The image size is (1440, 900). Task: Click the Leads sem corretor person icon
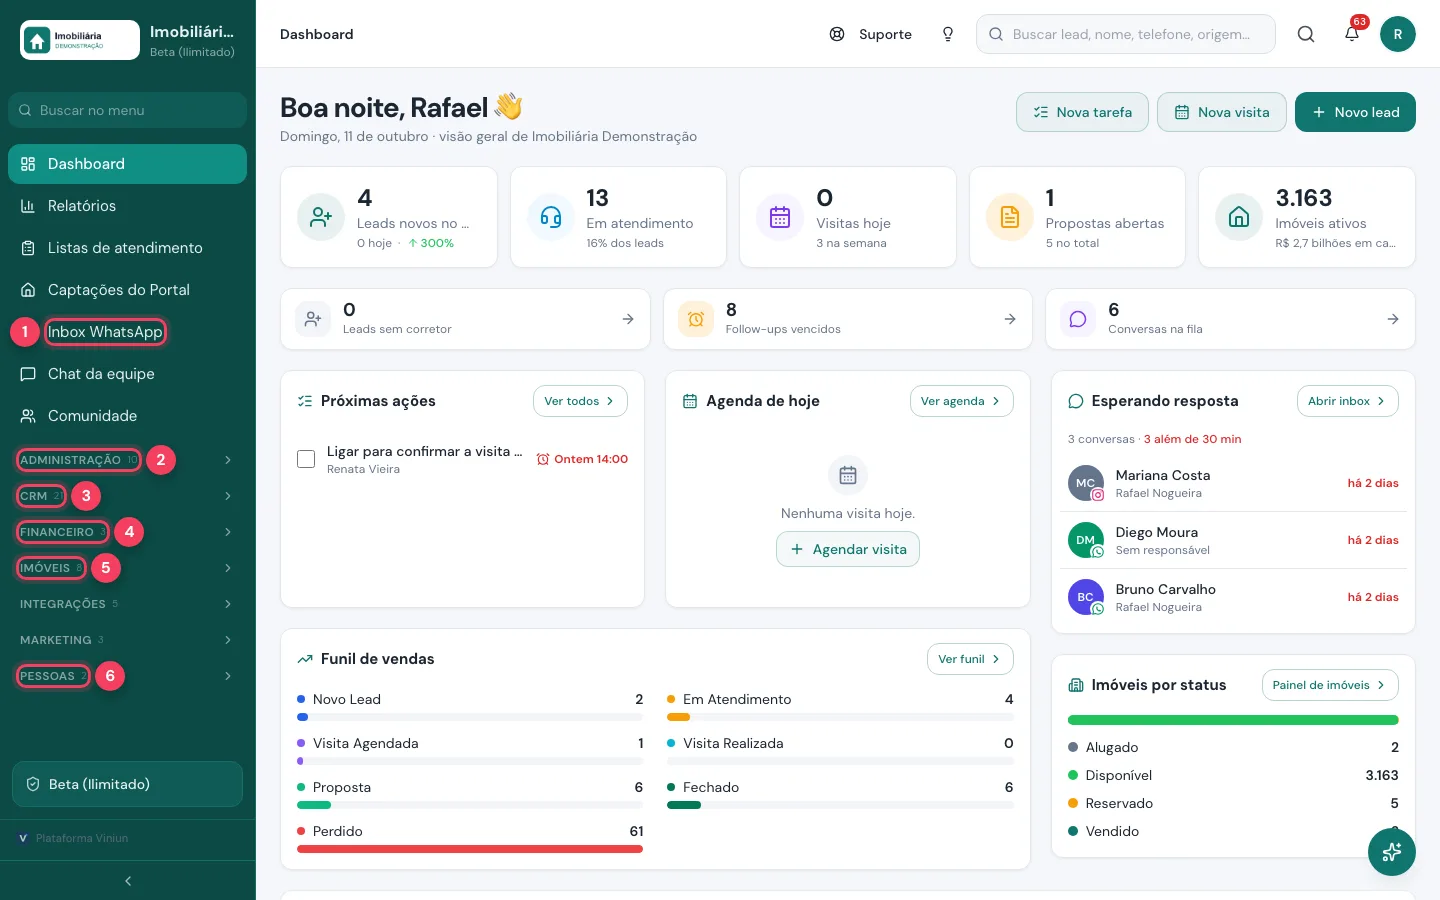tap(313, 319)
